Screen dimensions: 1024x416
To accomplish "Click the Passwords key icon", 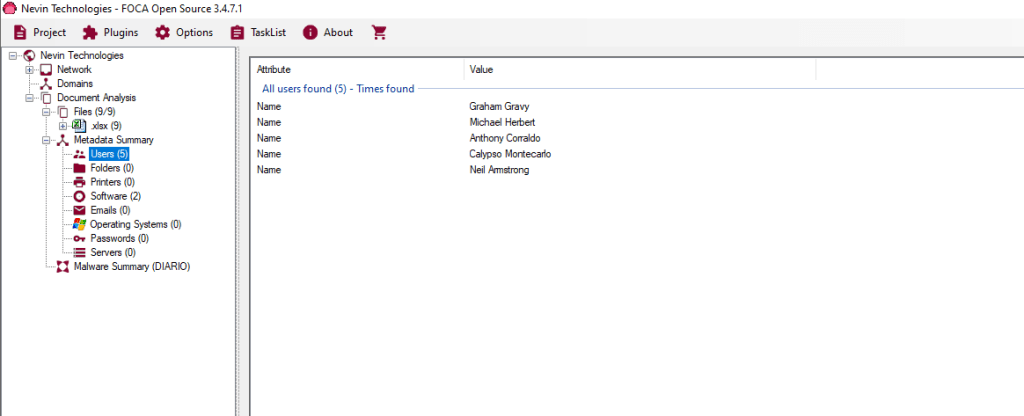I will (80, 239).
